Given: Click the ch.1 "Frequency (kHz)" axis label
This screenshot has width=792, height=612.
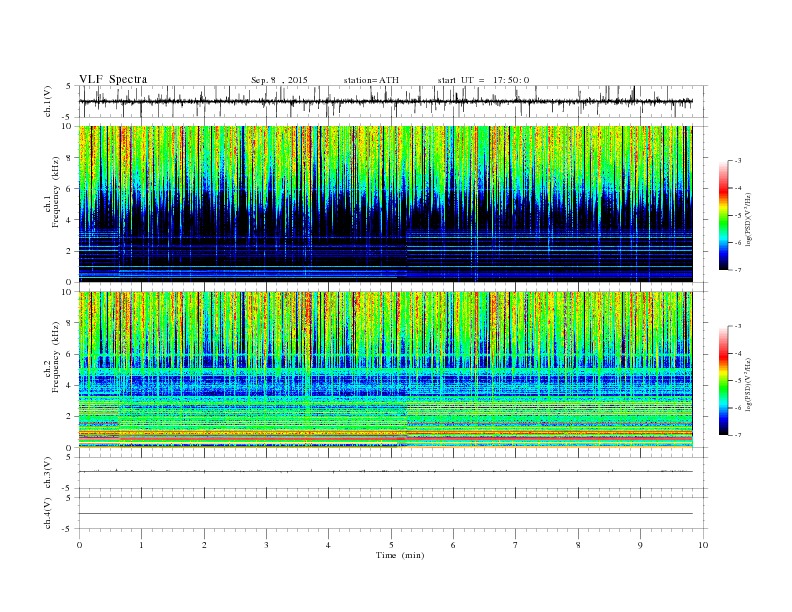Looking at the screenshot, I should click(x=56, y=192).
